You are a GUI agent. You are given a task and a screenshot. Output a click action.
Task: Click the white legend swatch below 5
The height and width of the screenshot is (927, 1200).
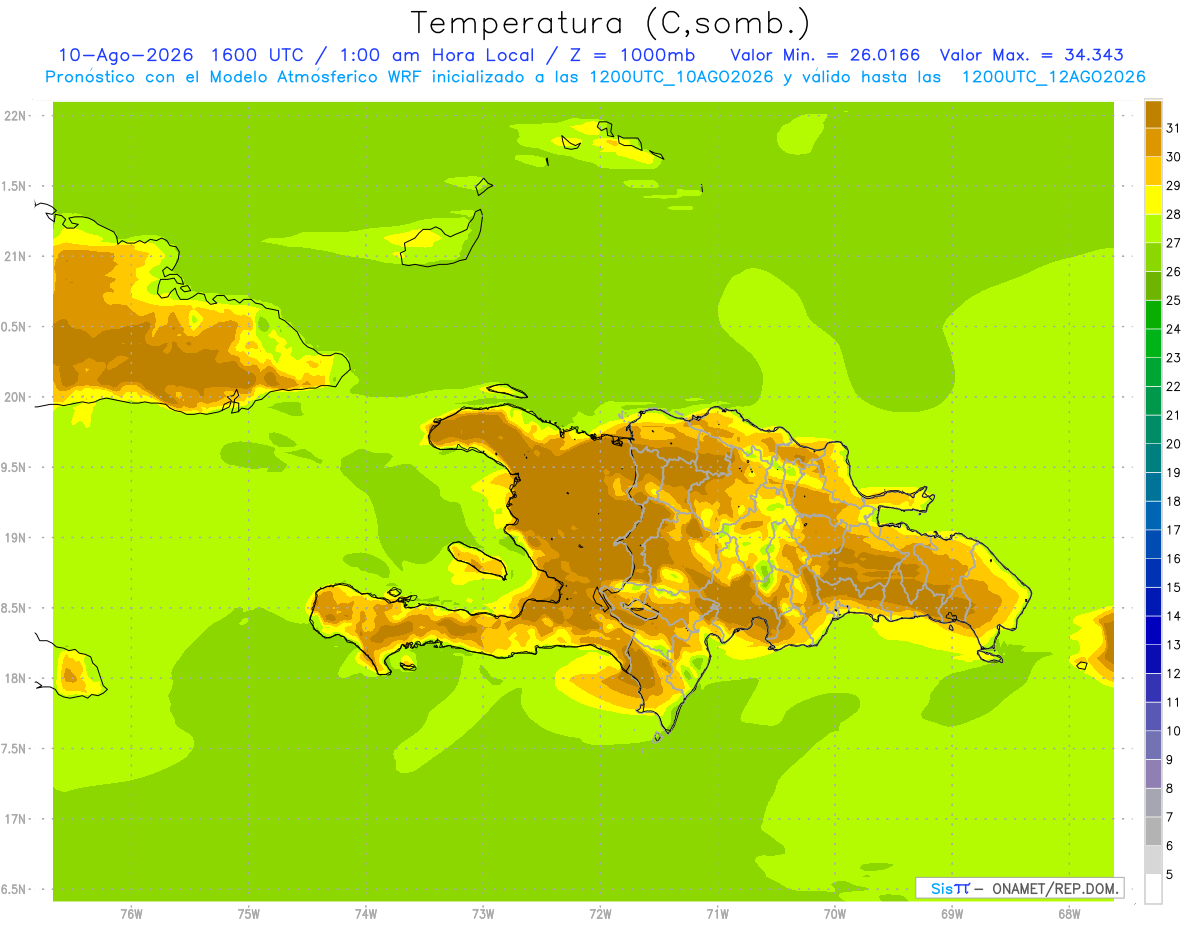(x=1153, y=889)
